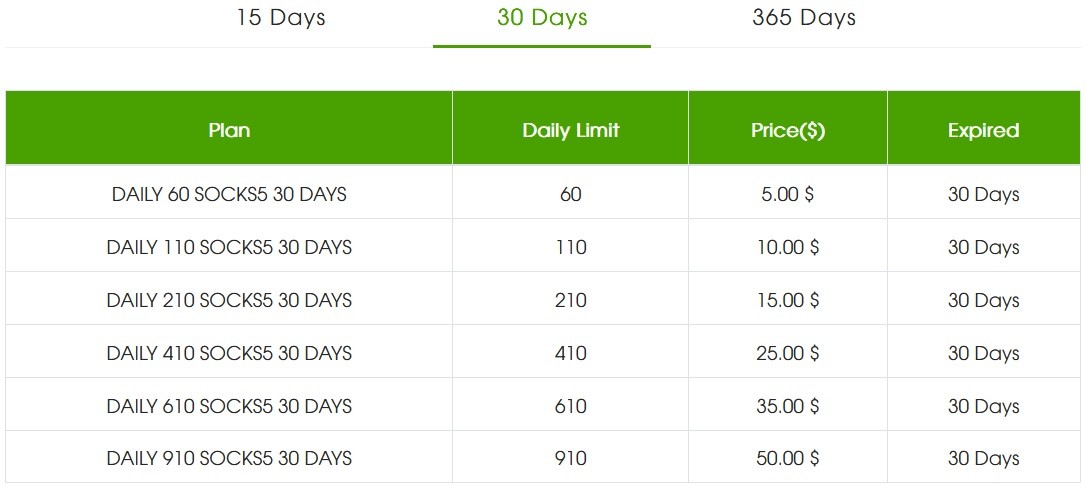
Task: Click the 910 daily limit value
Action: pyautogui.click(x=571, y=459)
